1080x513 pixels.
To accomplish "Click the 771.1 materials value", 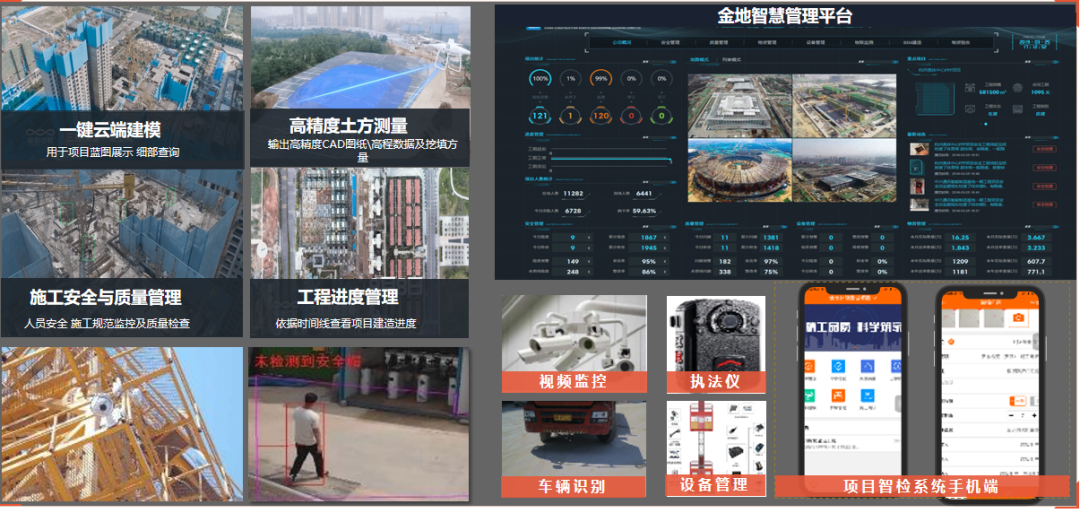I will coord(1035,272).
